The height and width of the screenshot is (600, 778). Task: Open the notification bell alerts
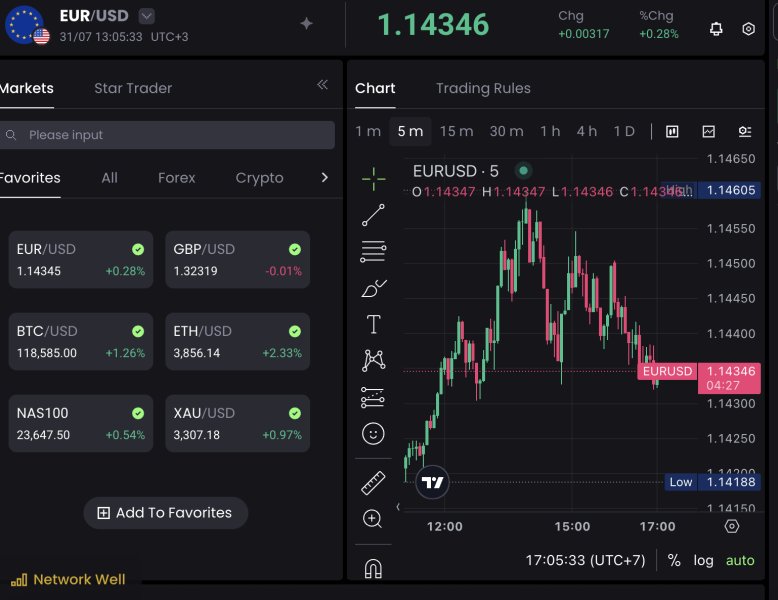(716, 29)
